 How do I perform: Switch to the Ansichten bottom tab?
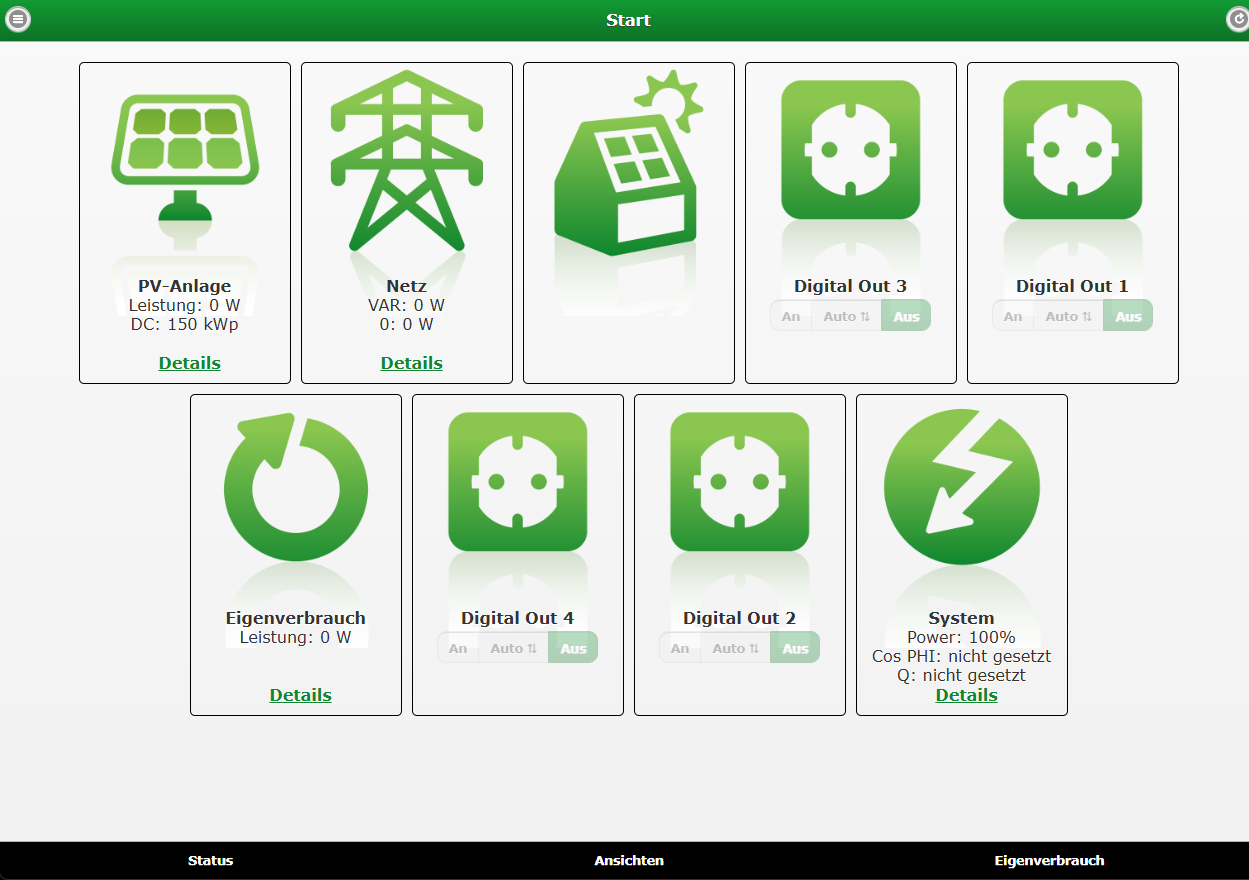(629, 860)
